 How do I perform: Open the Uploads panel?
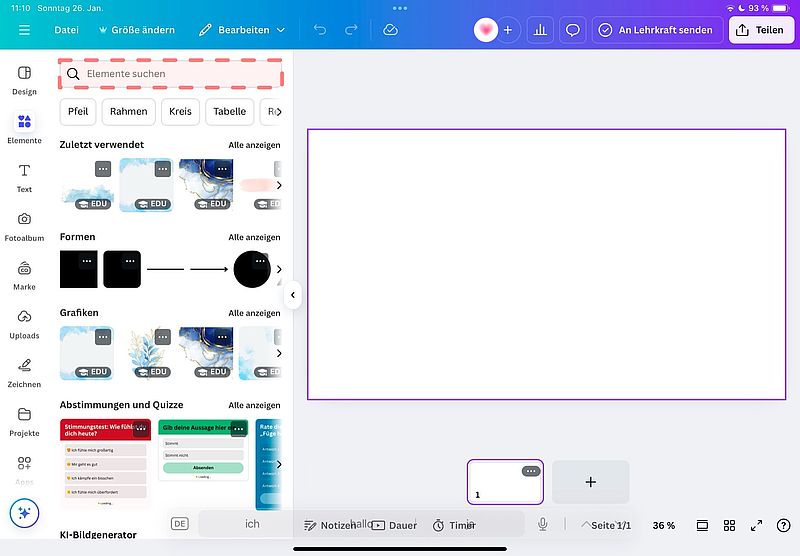(x=24, y=323)
